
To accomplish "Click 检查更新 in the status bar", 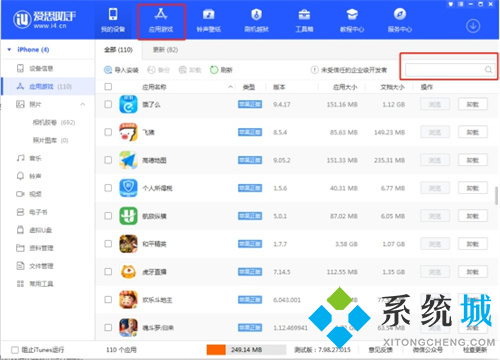I will point(475,350).
